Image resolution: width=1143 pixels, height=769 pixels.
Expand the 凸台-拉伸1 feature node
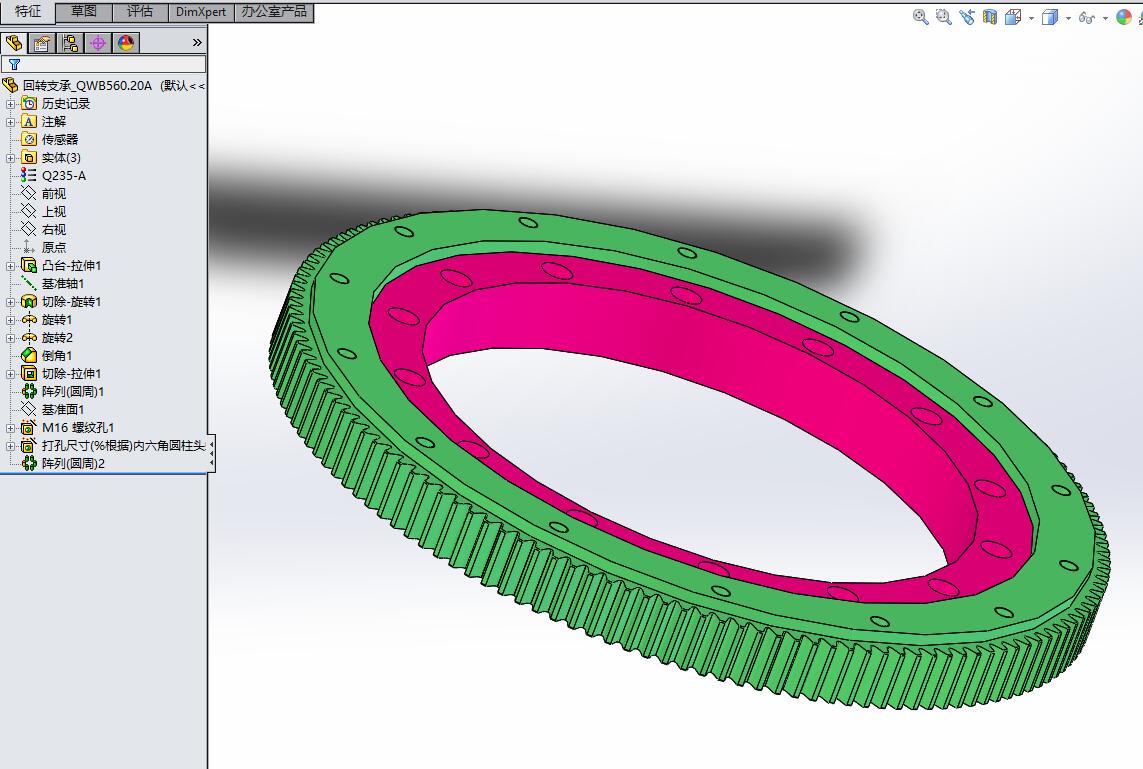click(x=10, y=266)
